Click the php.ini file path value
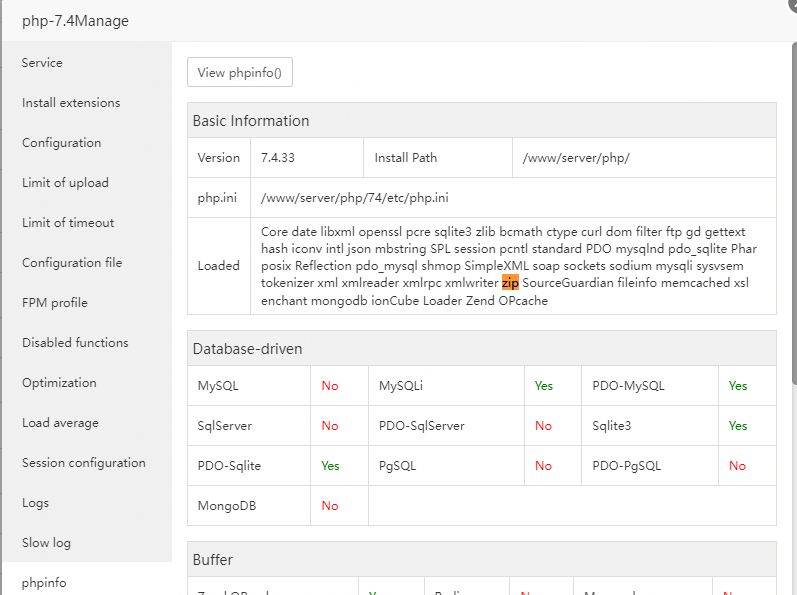This screenshot has height=595, width=797. (x=355, y=198)
